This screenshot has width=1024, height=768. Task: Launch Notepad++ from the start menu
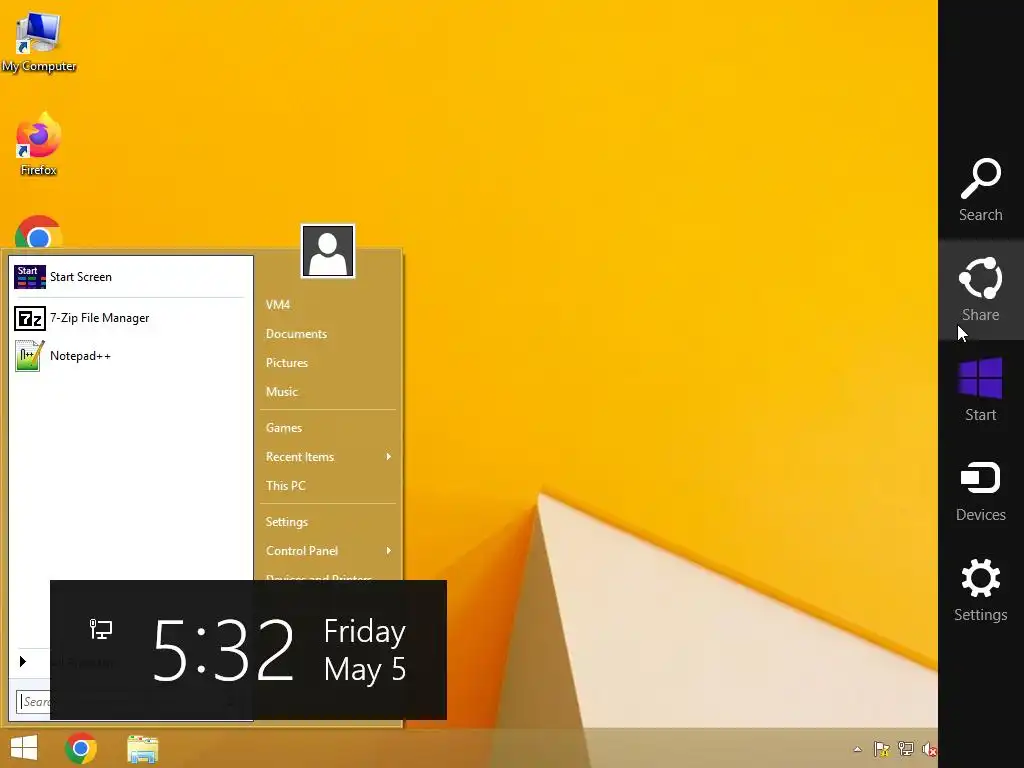(x=130, y=356)
